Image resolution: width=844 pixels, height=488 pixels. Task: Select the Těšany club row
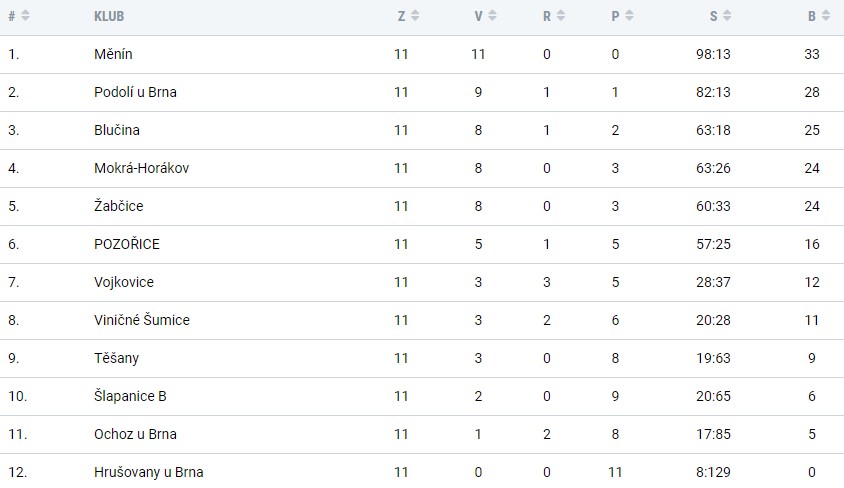point(422,358)
